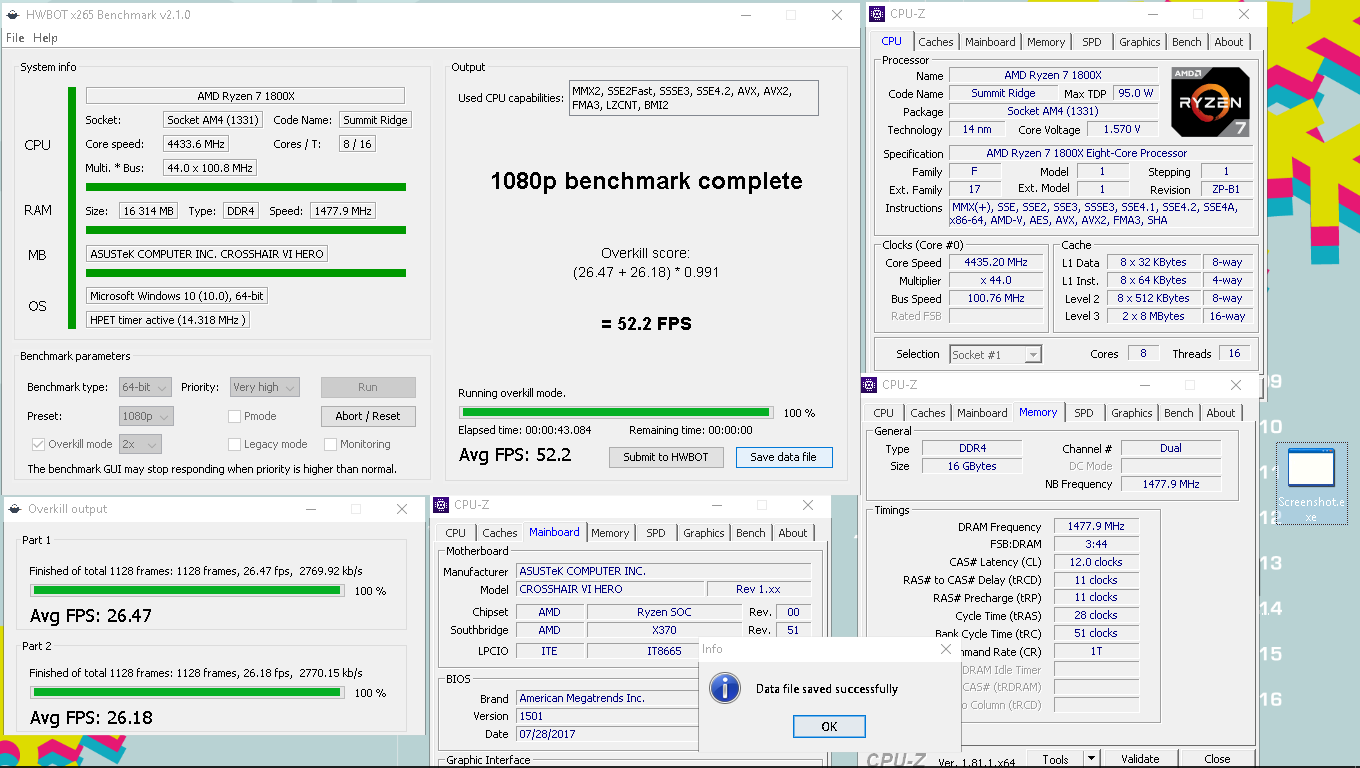The image size is (1360, 768).
Task: Select Memory tab in CPU-Z Mainboard window
Action: pyautogui.click(x=610, y=533)
